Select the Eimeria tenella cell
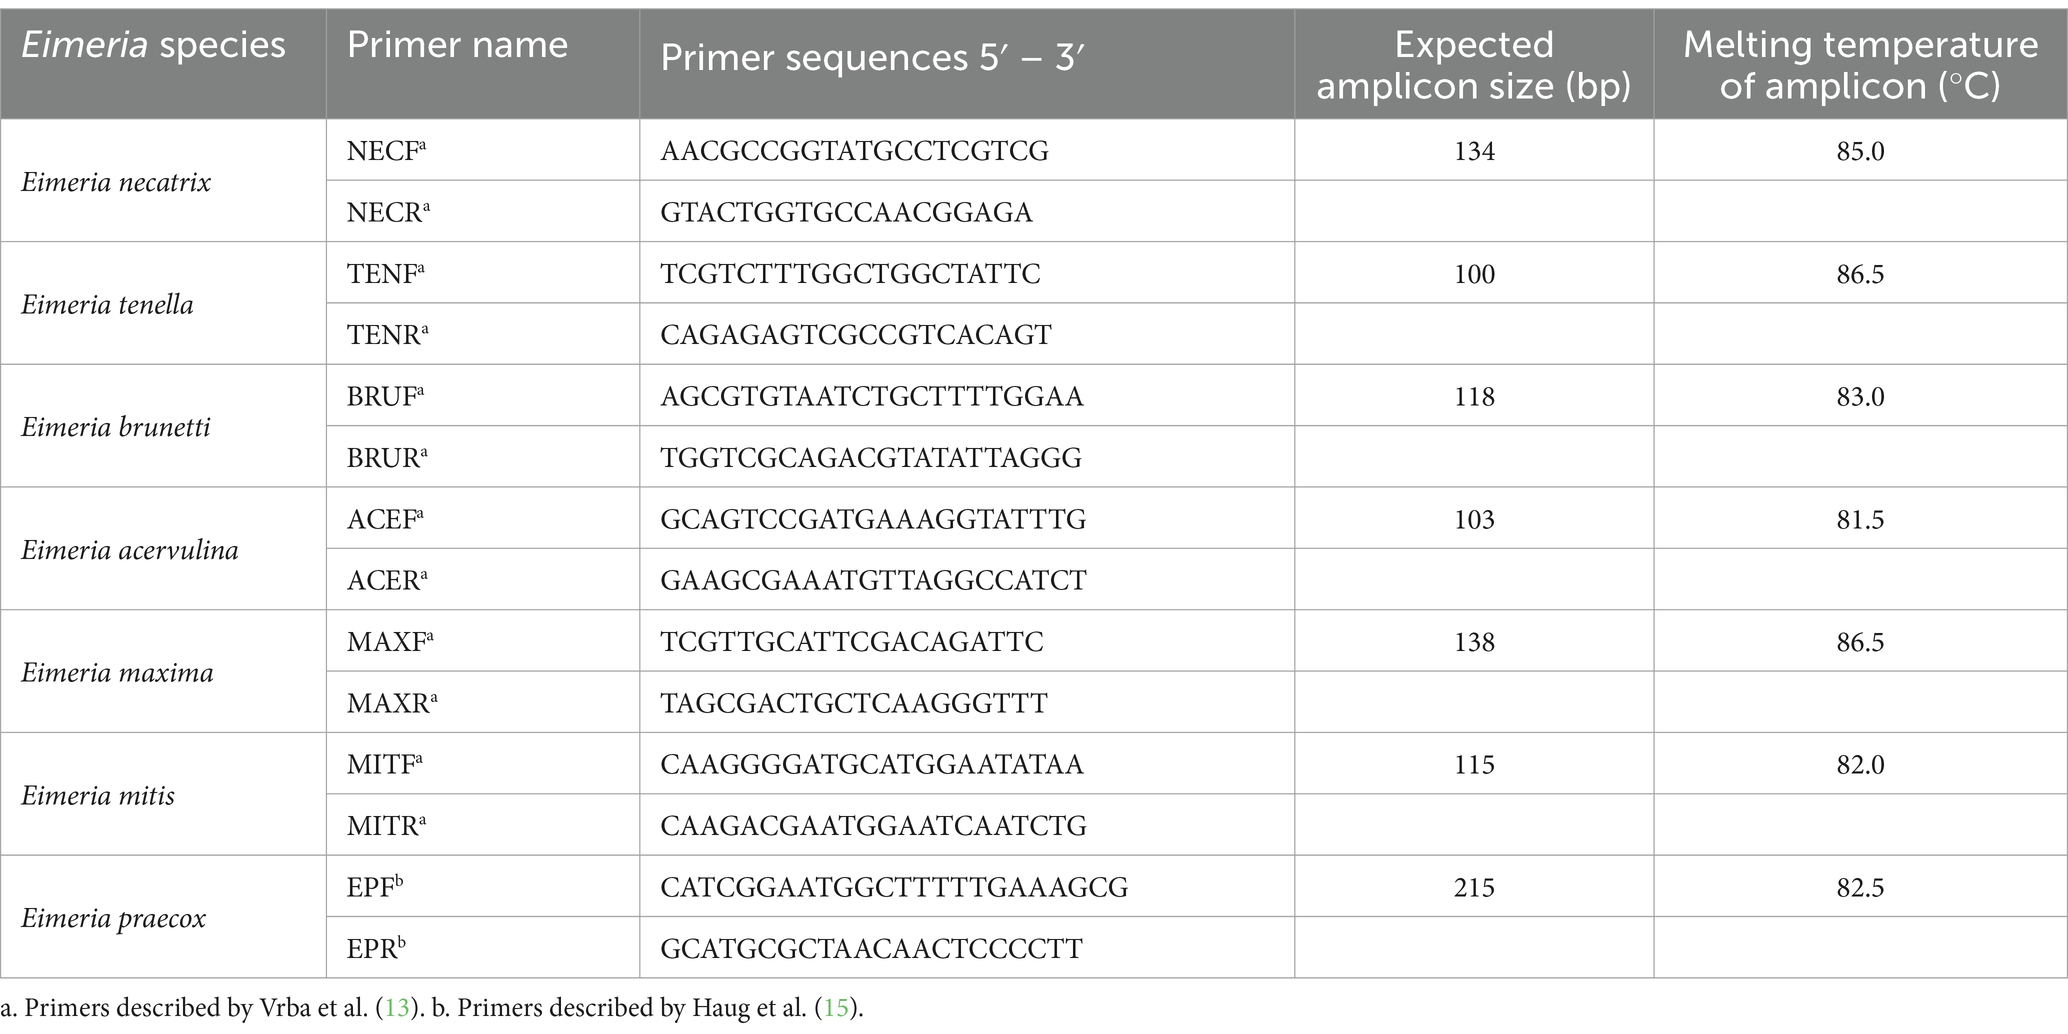Viewport: 2068px width, 1034px height. tap(163, 304)
